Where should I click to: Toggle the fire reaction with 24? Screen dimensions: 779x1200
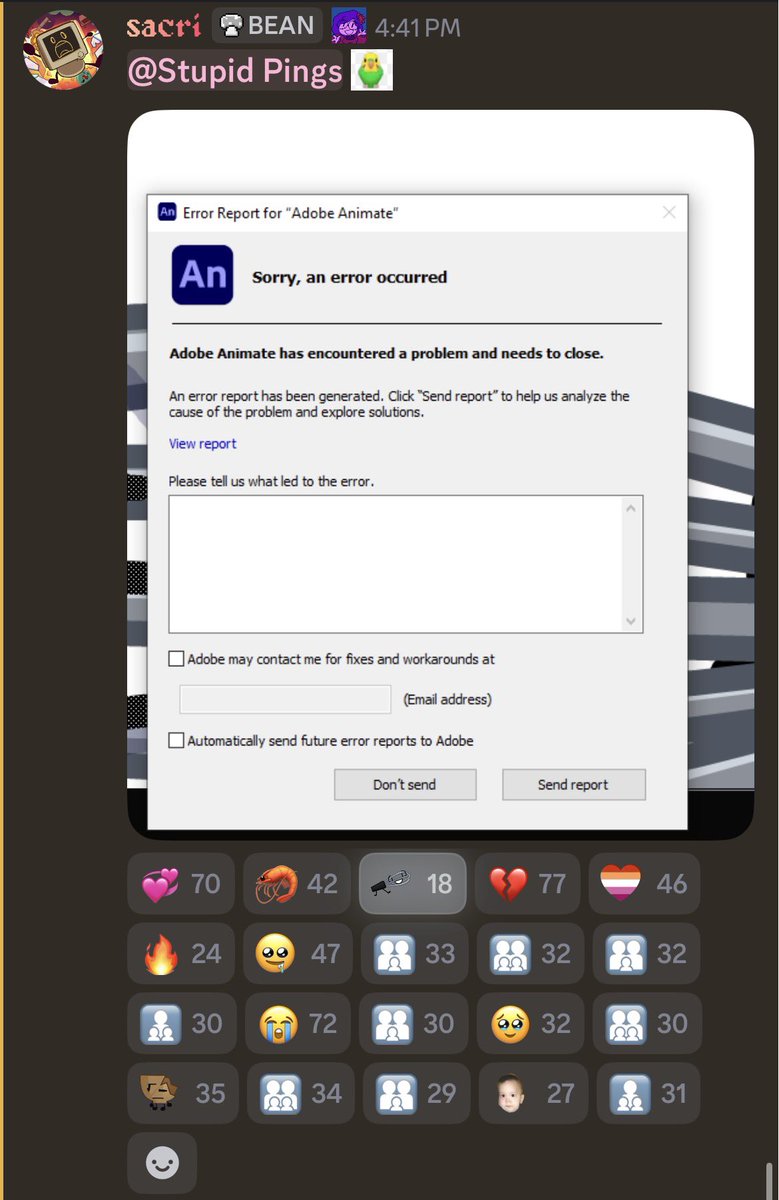pyautogui.click(x=182, y=954)
